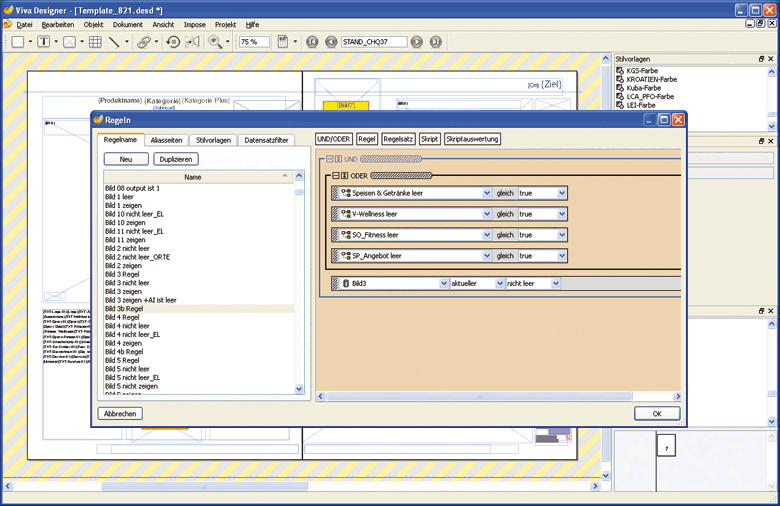
Task: Float the Stilvorlagen panel
Action: point(761,59)
